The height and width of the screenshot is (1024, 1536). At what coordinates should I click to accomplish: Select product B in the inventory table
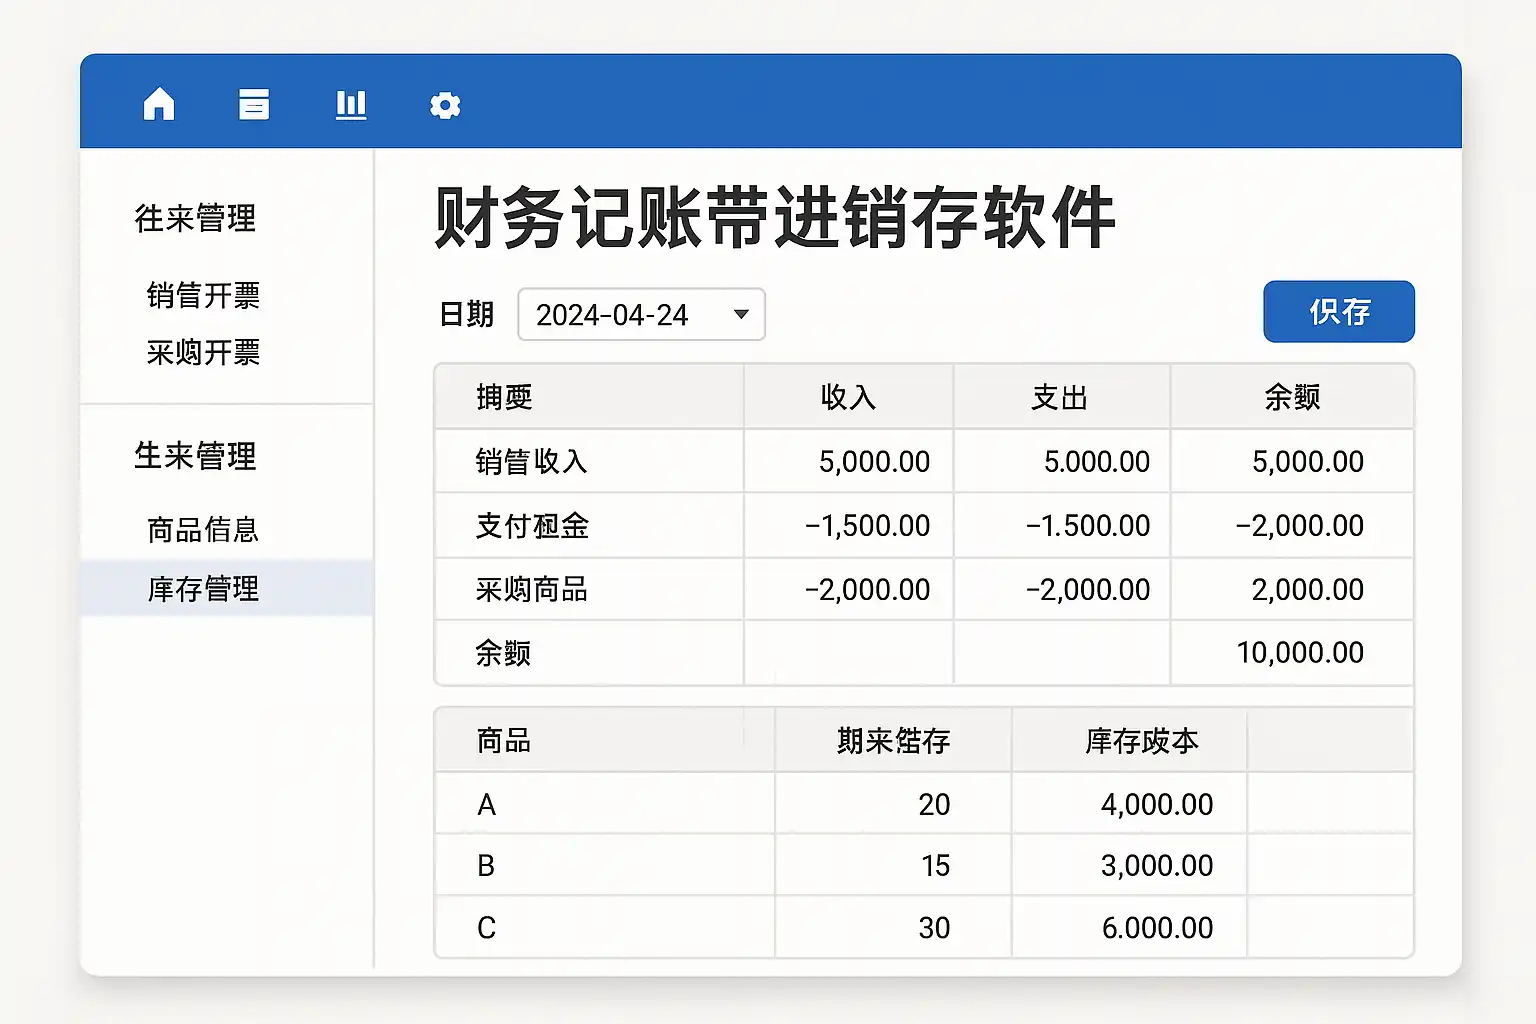pyautogui.click(x=486, y=865)
